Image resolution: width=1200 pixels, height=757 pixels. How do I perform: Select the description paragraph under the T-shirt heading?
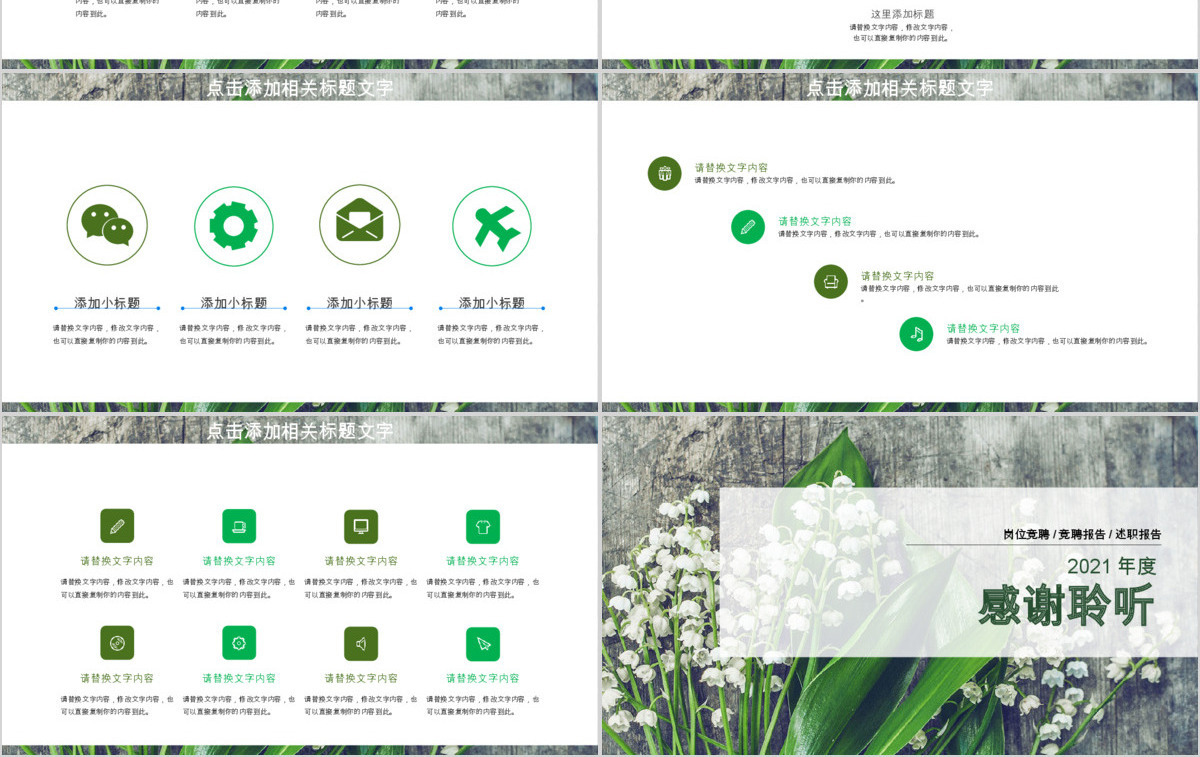(483, 588)
